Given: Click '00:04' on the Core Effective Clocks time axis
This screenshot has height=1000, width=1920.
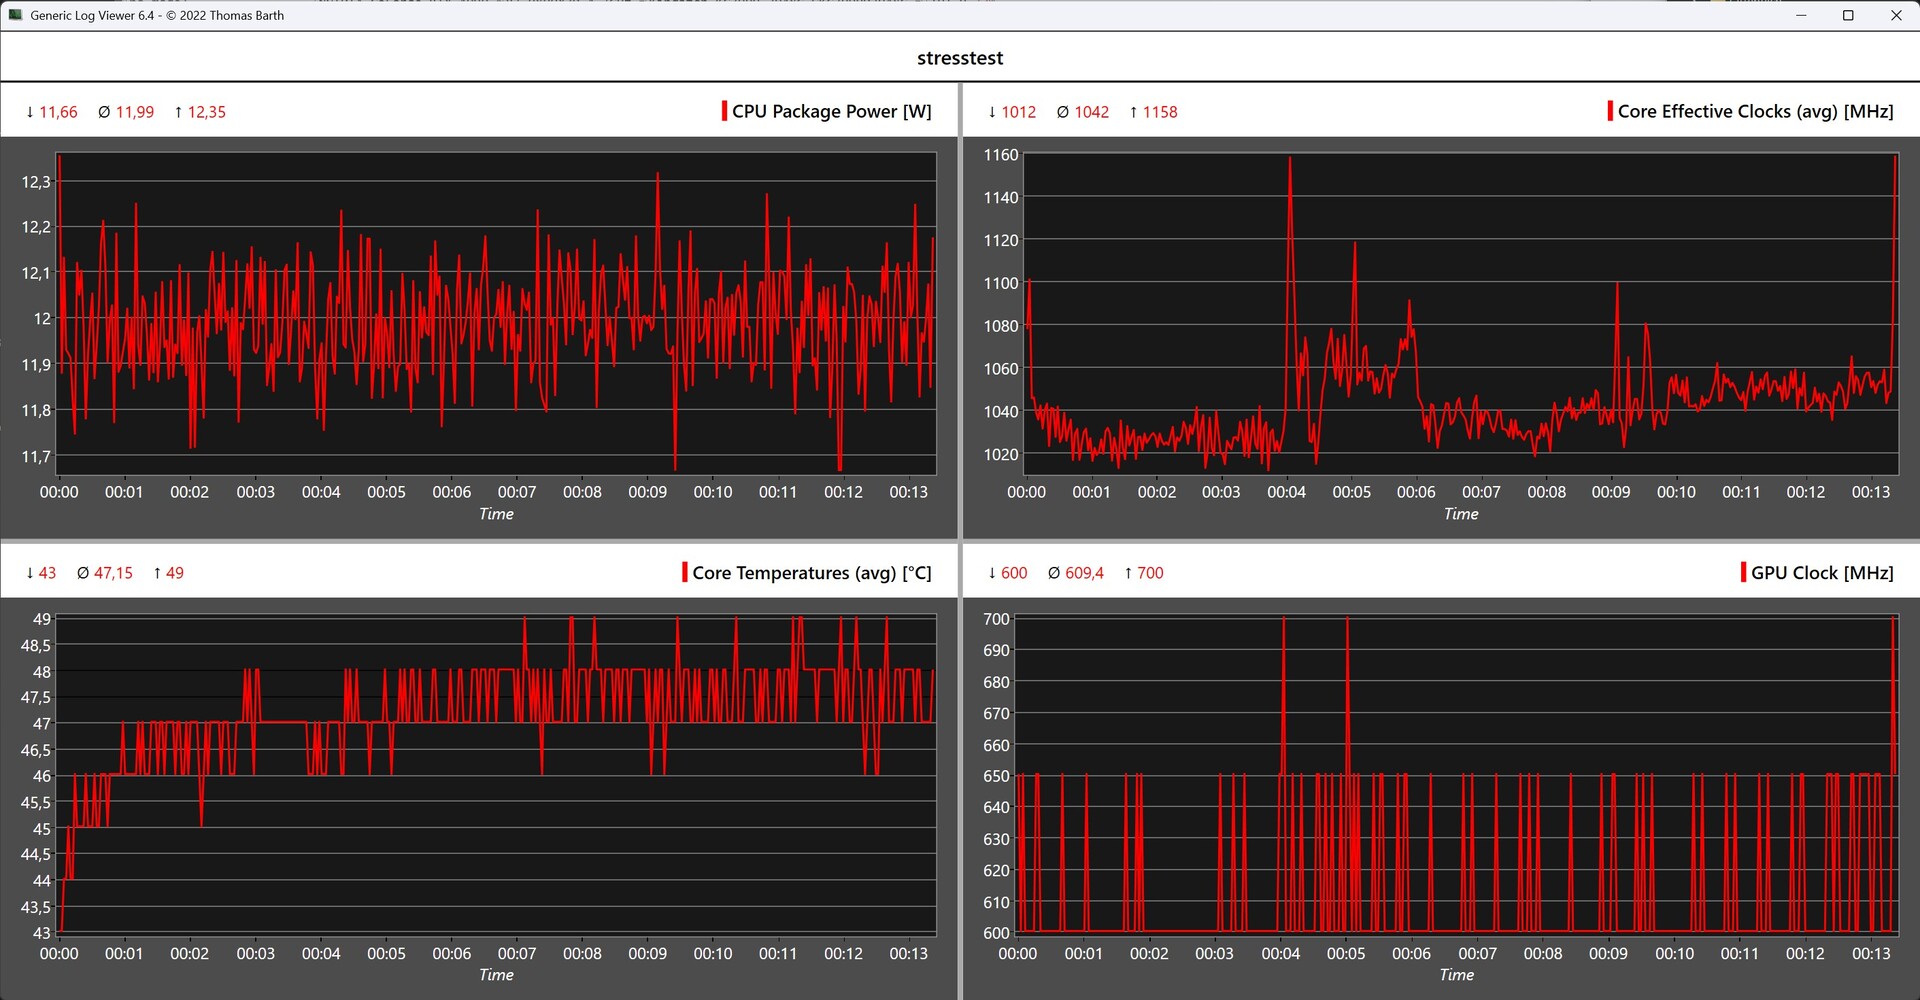Looking at the screenshot, I should [x=1286, y=492].
